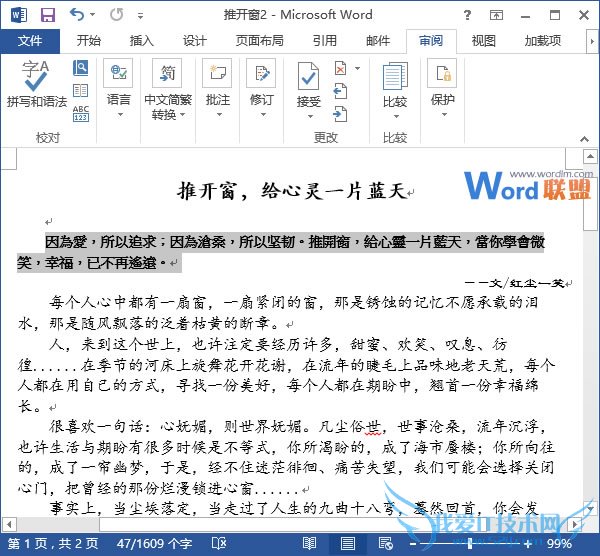Click the ABC 123 Word Count icon

click(x=80, y=114)
